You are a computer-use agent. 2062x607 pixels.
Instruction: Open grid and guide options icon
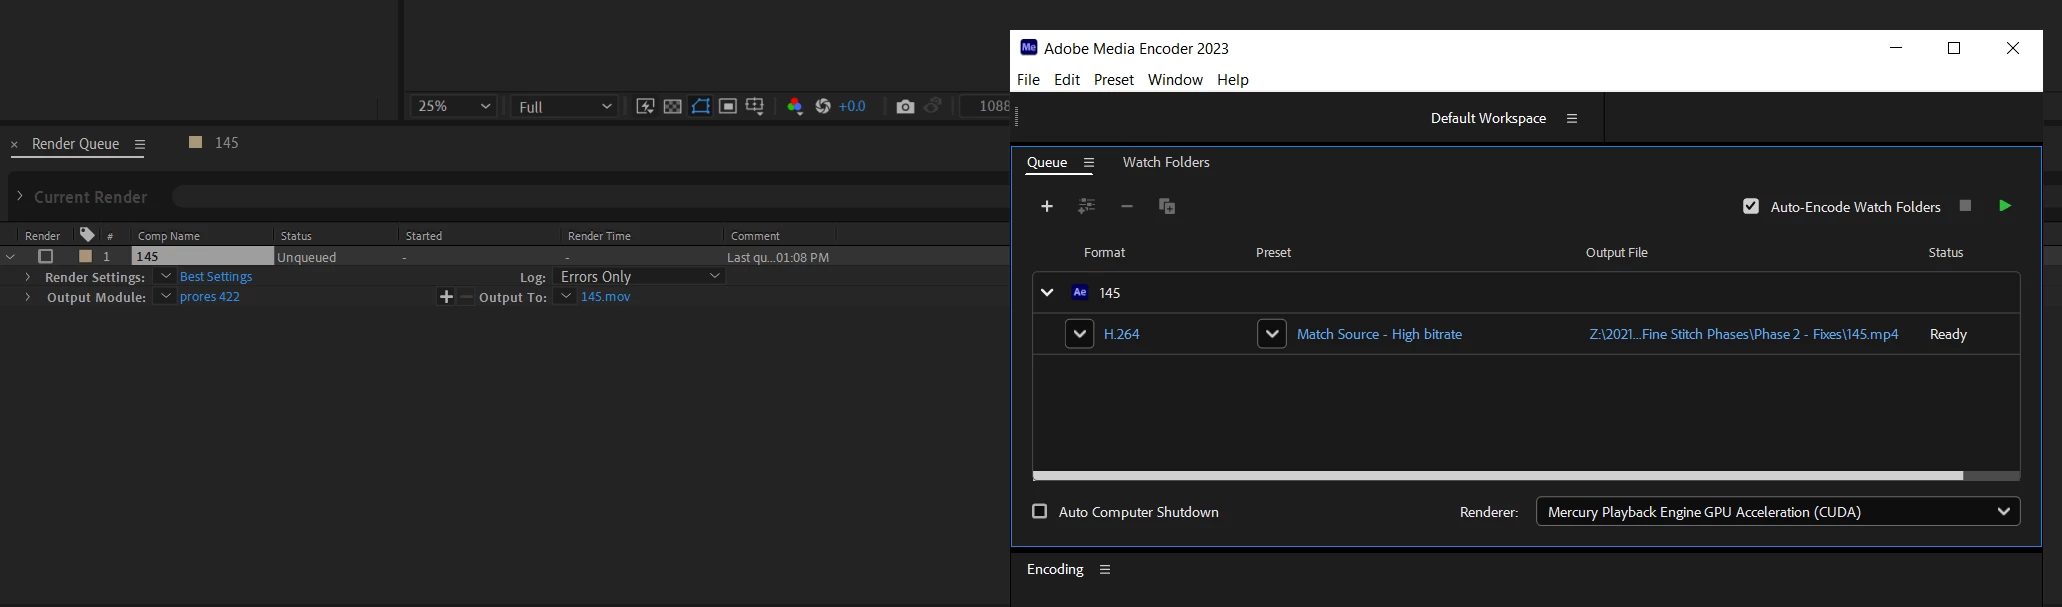[x=755, y=106]
